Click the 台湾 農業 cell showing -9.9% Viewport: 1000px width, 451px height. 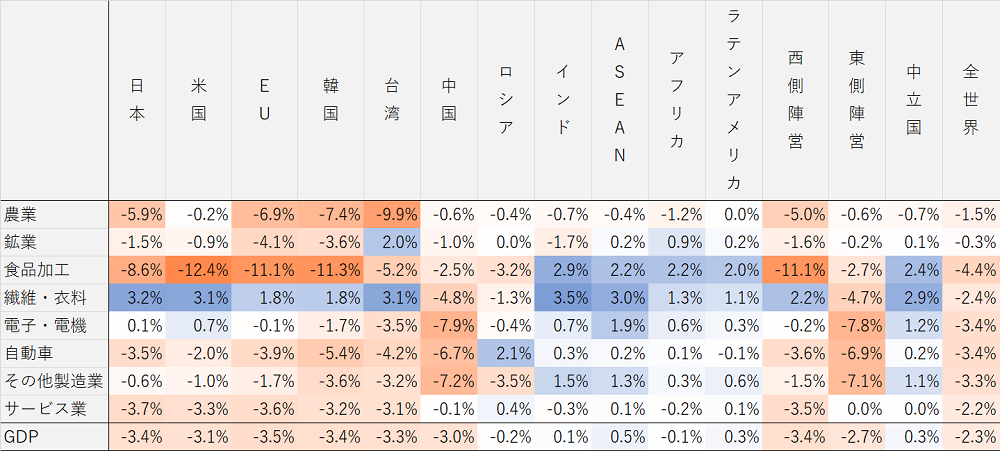tap(392, 214)
